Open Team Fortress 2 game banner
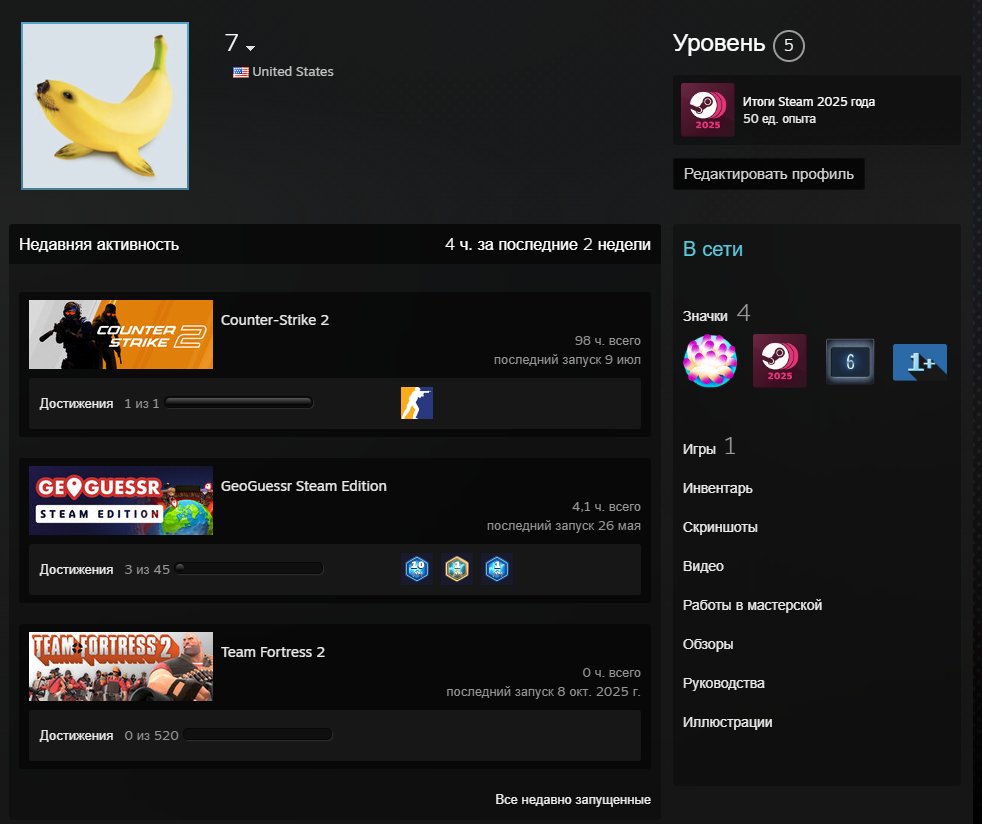The width and height of the screenshot is (982, 824). pyautogui.click(x=121, y=666)
